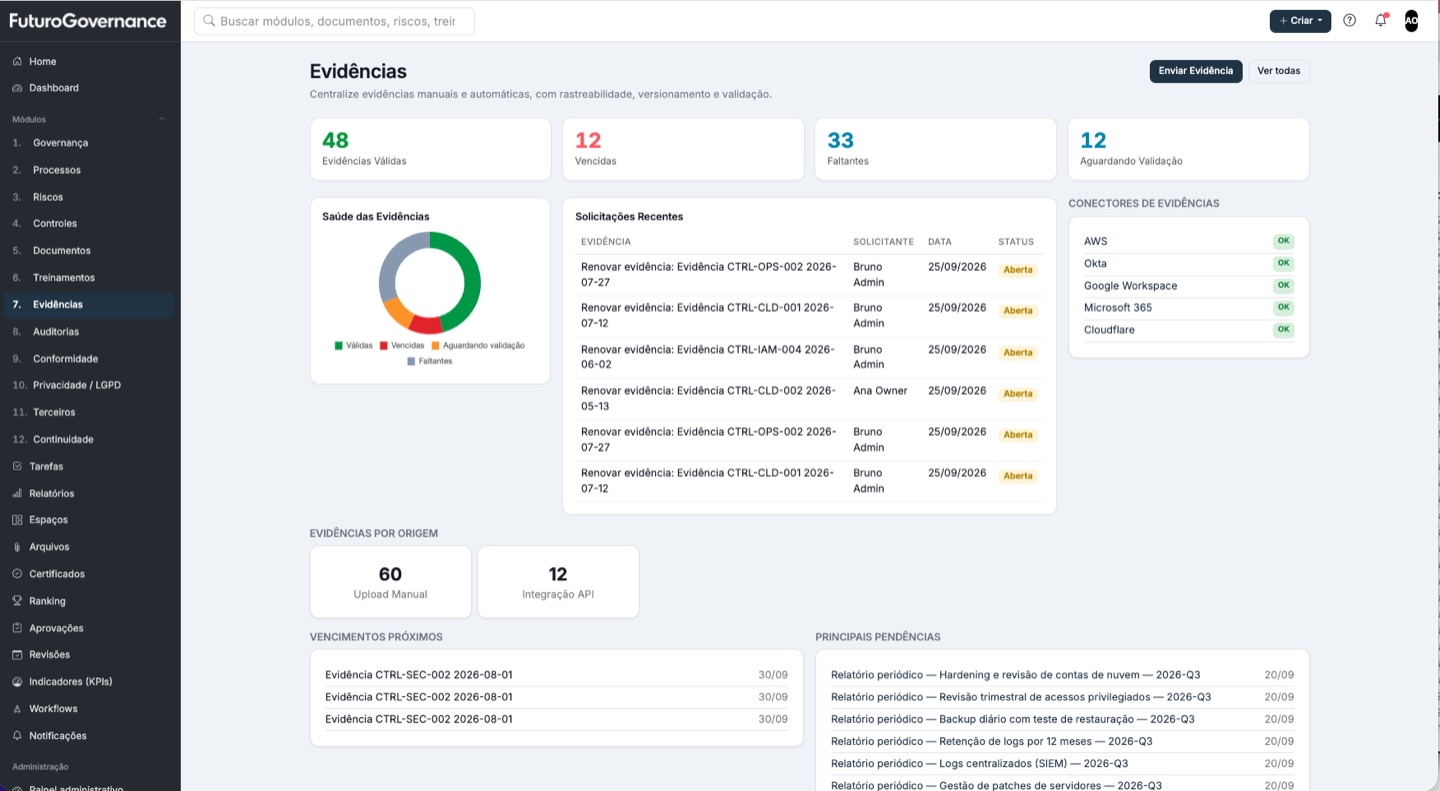The width and height of the screenshot is (1440, 791).
Task: Select the AWS connector row
Action: click(1188, 241)
